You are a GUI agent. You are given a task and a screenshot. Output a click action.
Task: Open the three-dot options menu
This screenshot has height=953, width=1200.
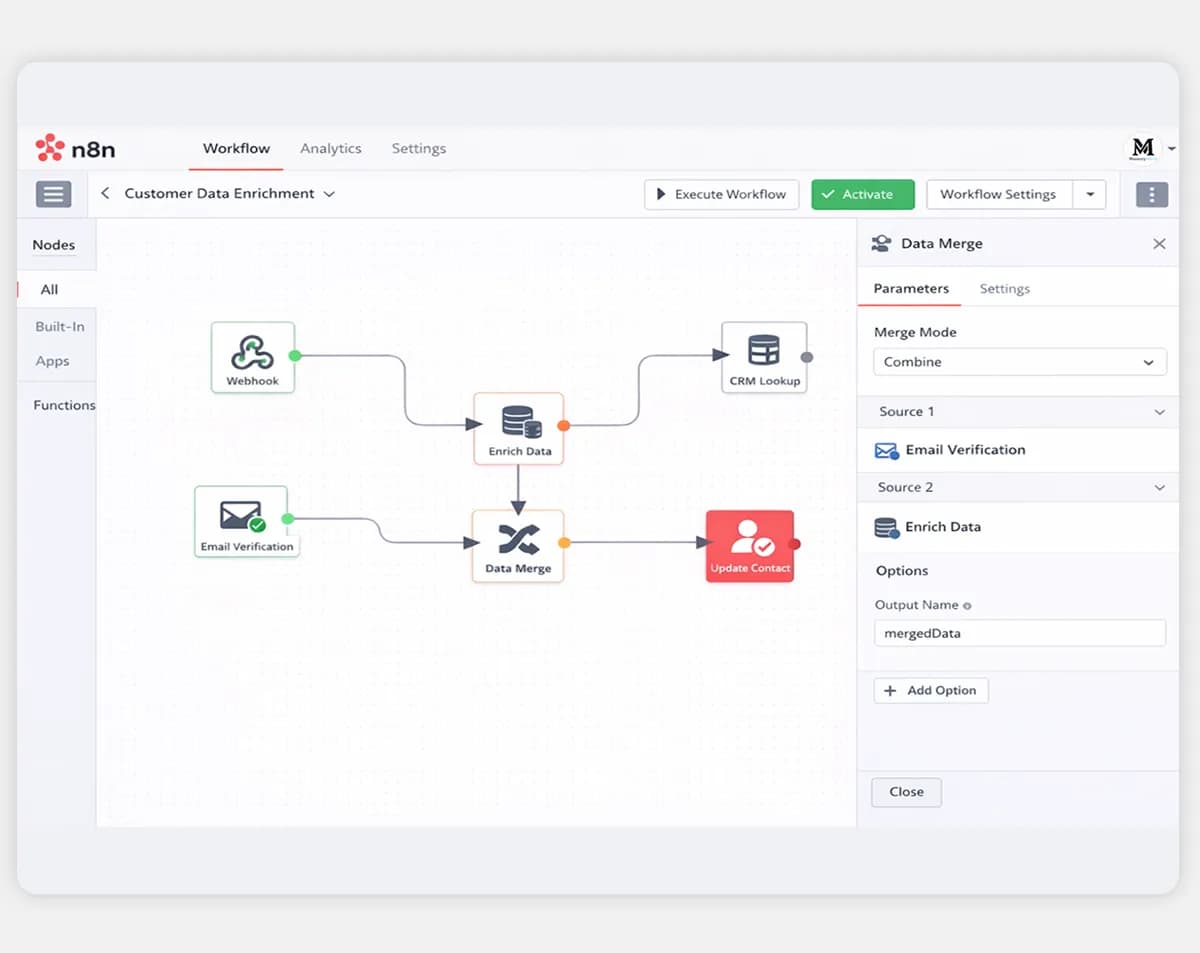pyautogui.click(x=1152, y=194)
